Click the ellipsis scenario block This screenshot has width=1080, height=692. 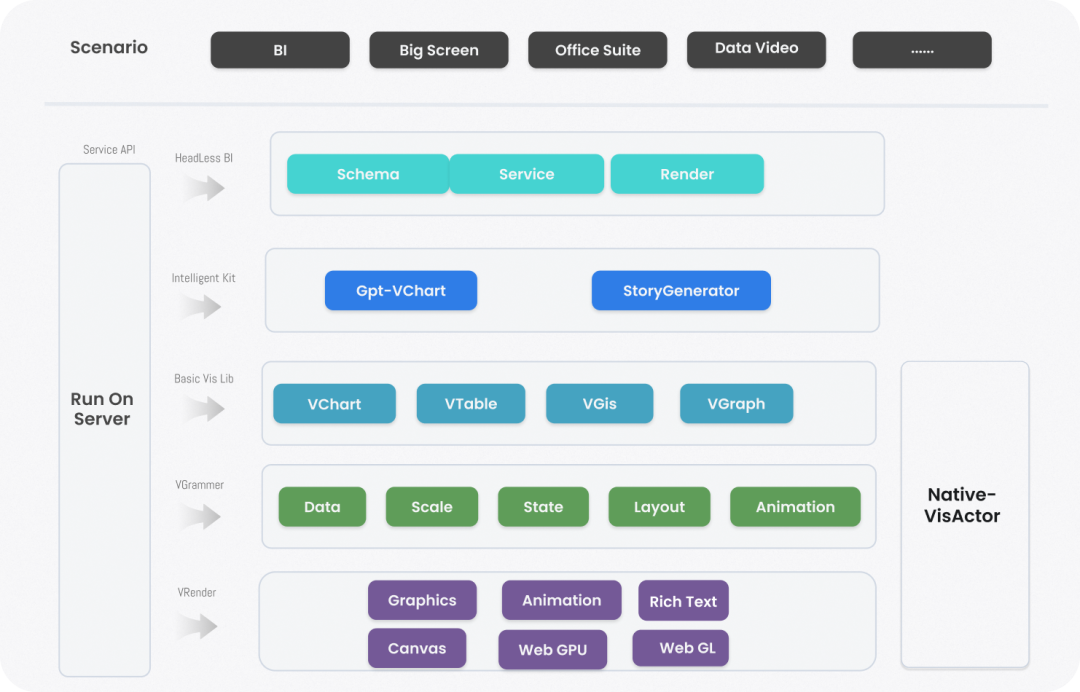point(922,50)
